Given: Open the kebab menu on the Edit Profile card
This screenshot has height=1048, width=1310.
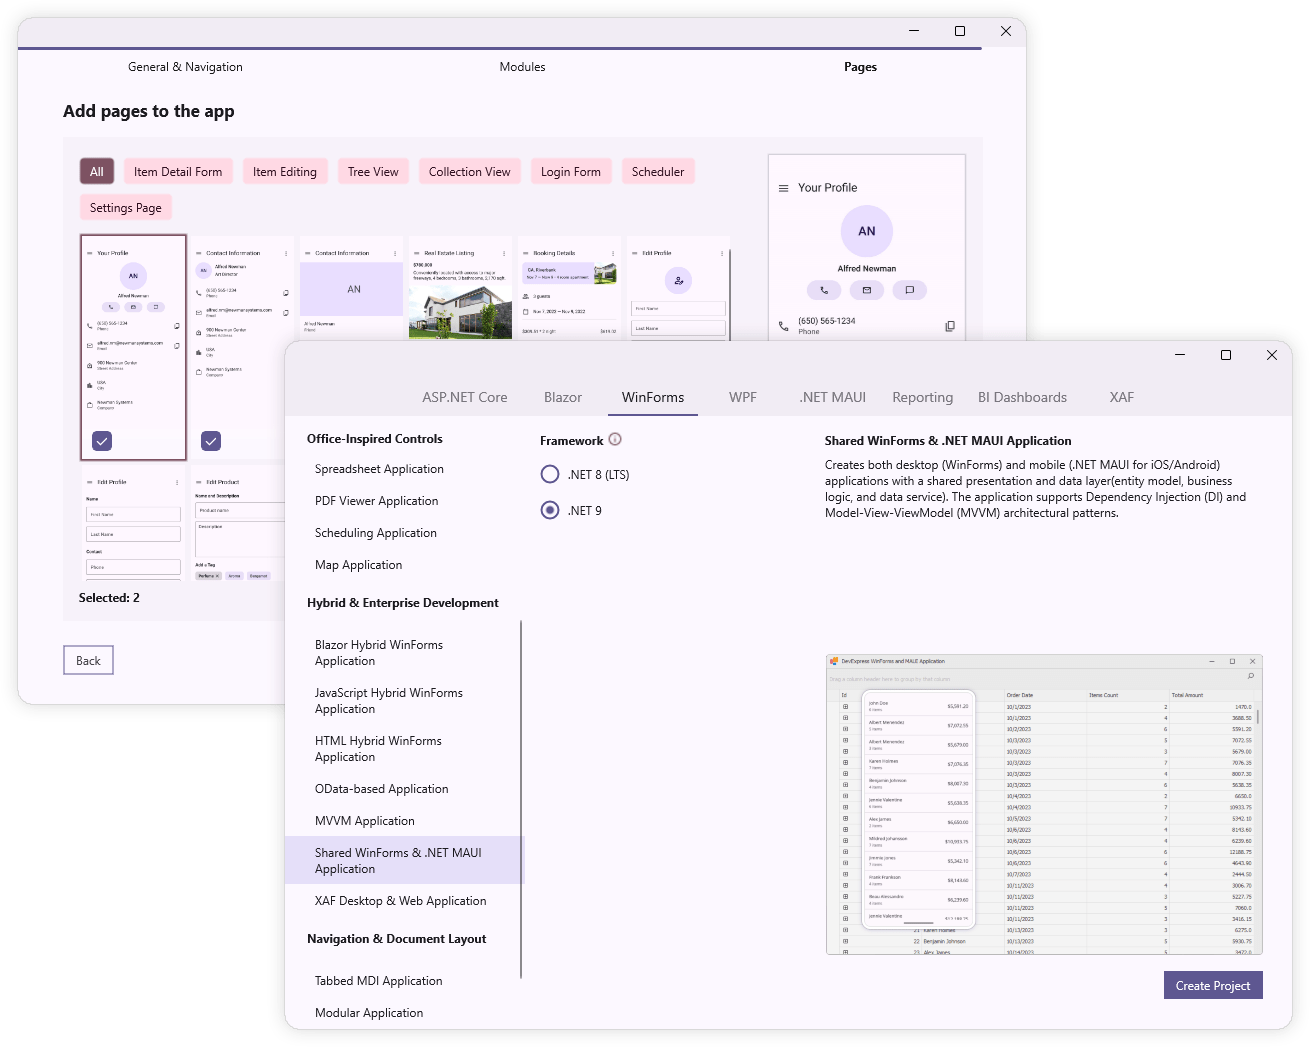Looking at the screenshot, I should 722,253.
